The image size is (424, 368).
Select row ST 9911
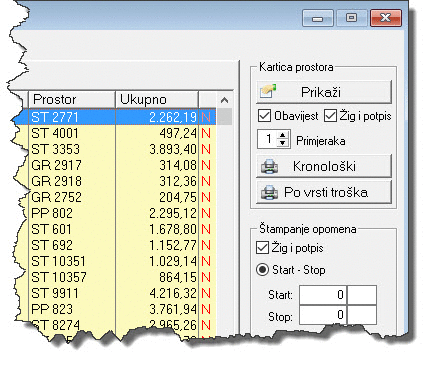point(122,293)
